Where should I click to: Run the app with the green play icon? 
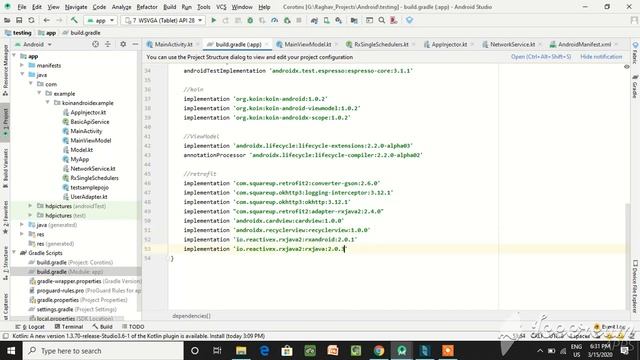tap(213, 20)
